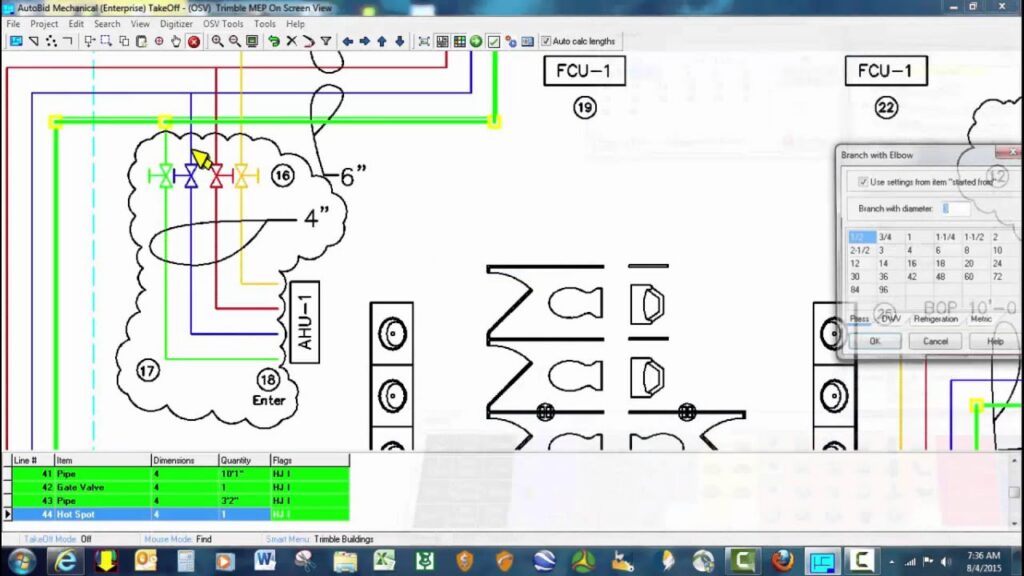1024x576 pixels.
Task: Click the Branch with diameter input field
Action: [x=955, y=208]
